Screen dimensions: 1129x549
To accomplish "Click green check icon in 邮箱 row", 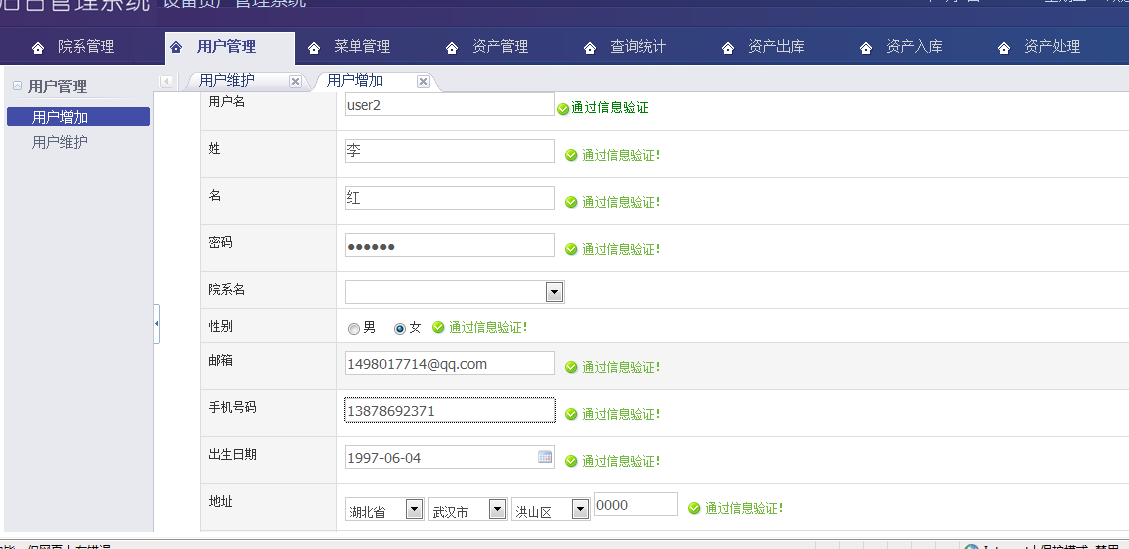I will 571,367.
